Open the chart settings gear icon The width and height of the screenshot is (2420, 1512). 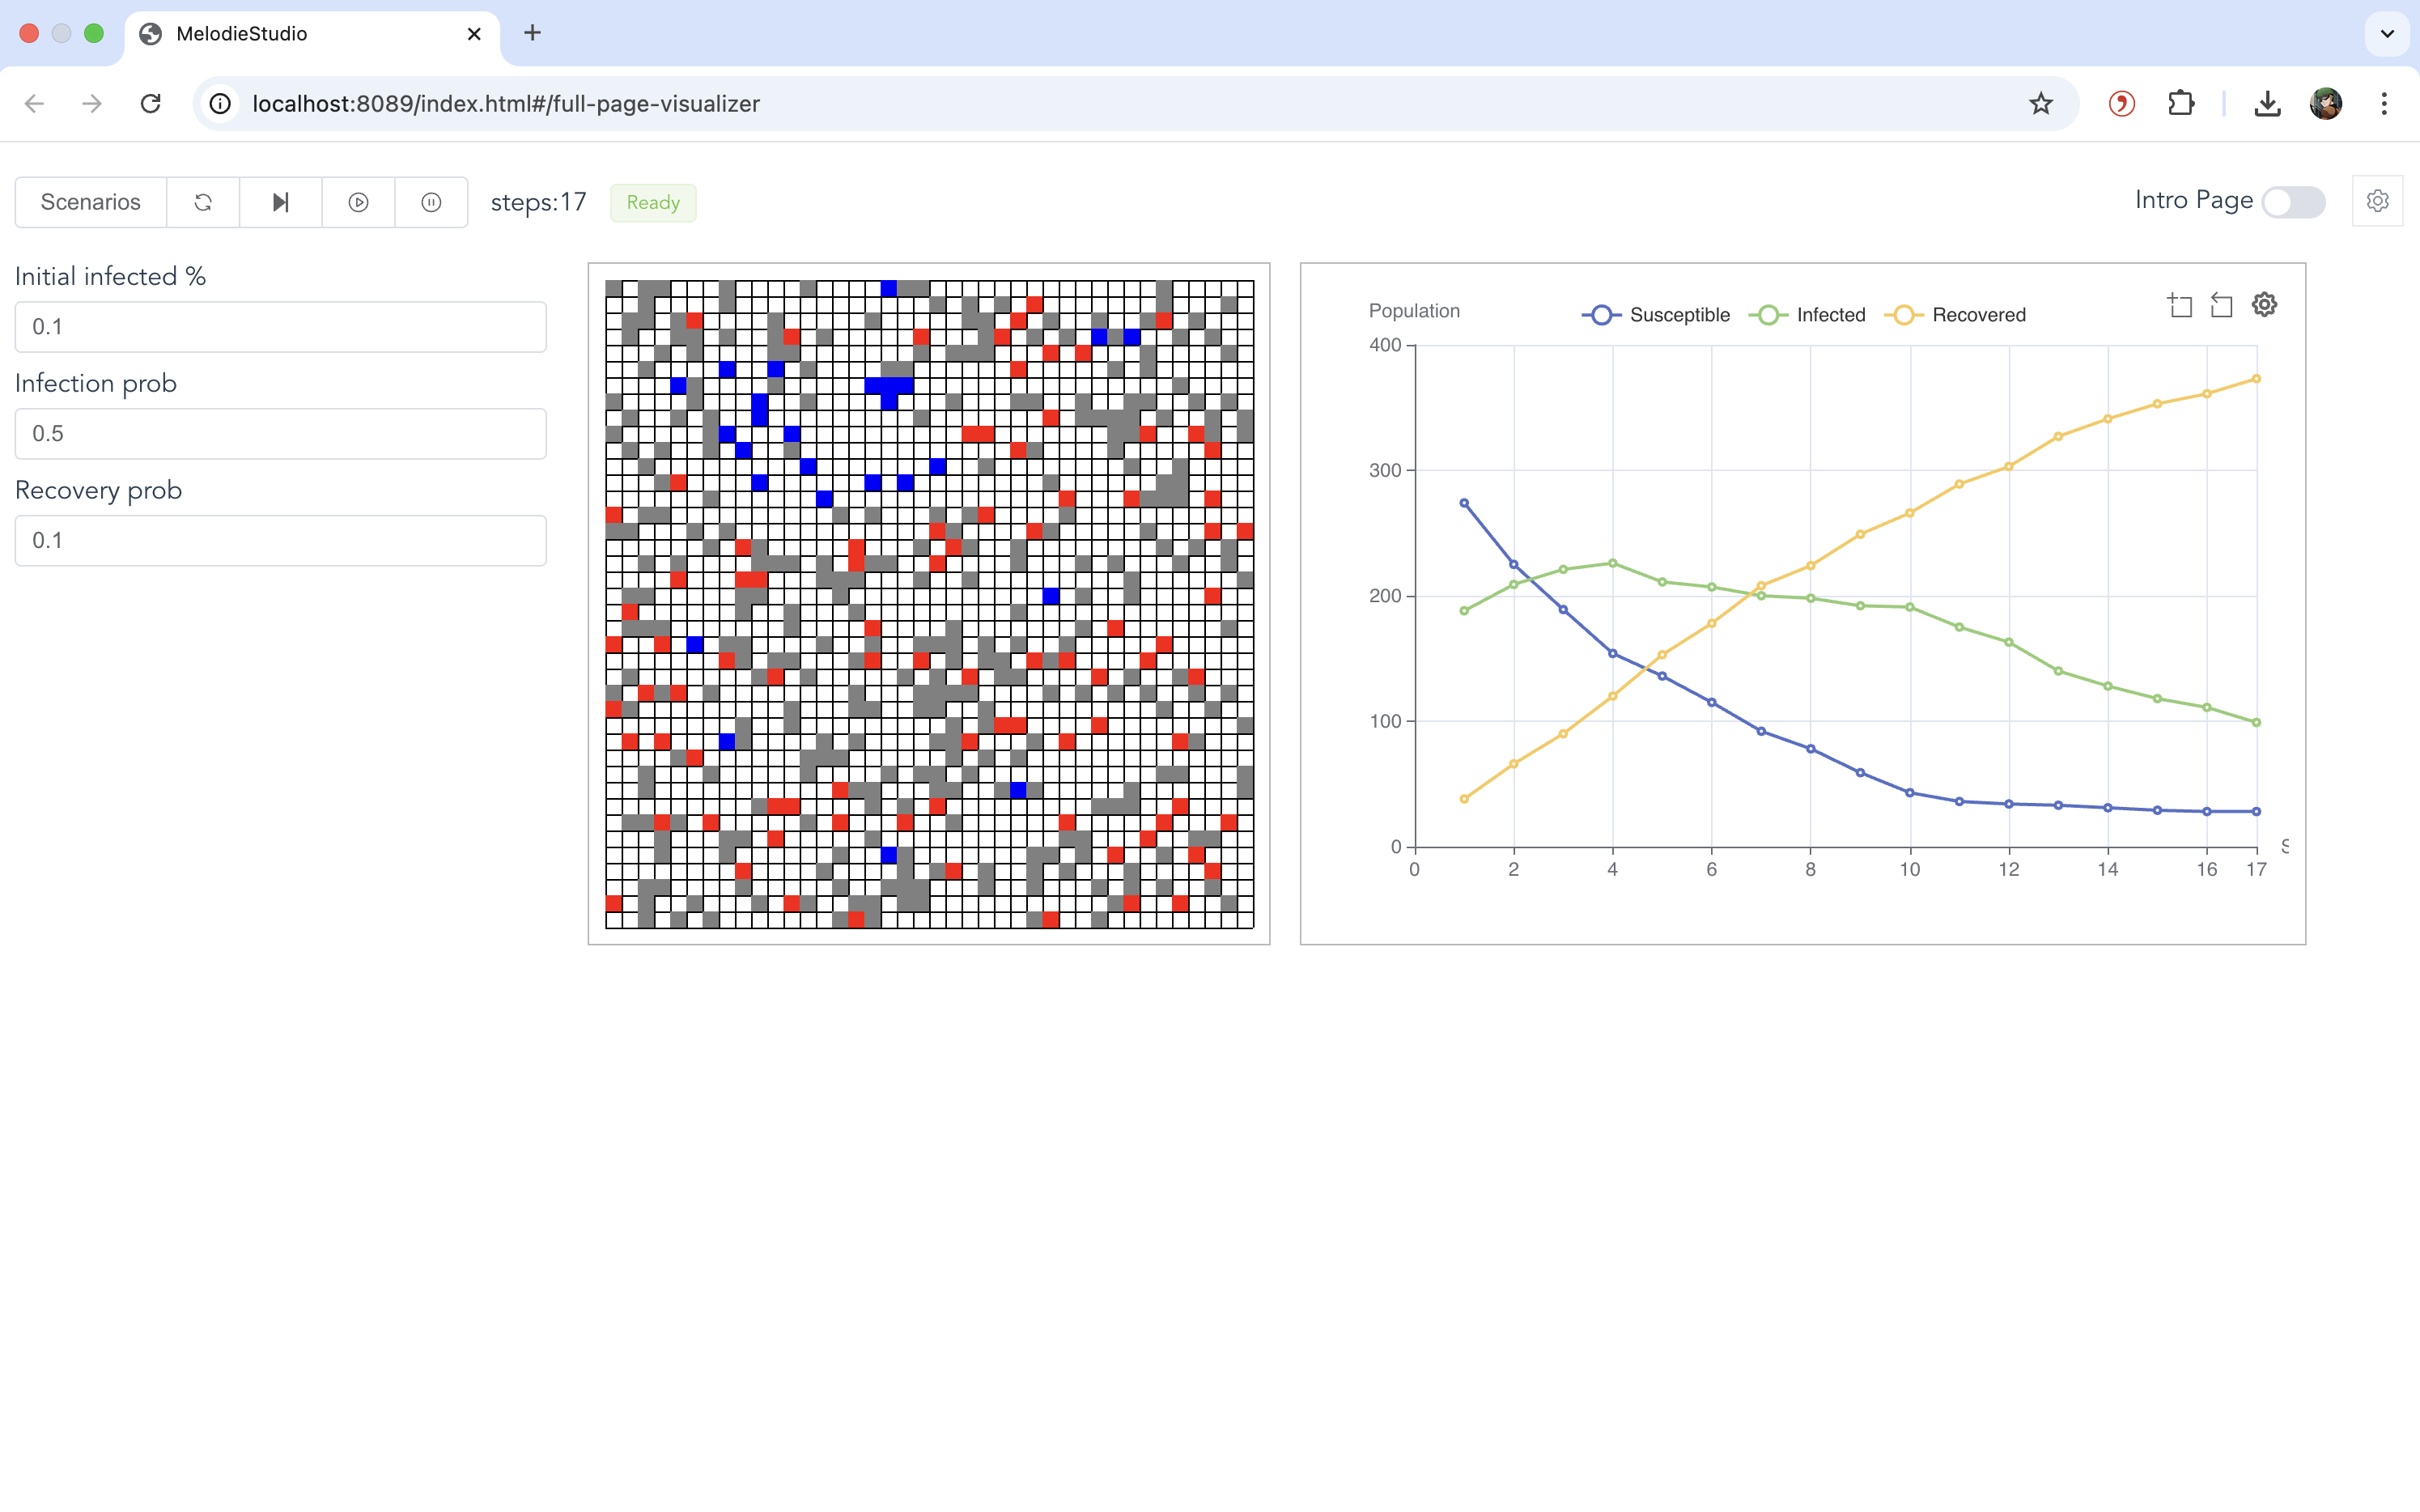(2264, 304)
